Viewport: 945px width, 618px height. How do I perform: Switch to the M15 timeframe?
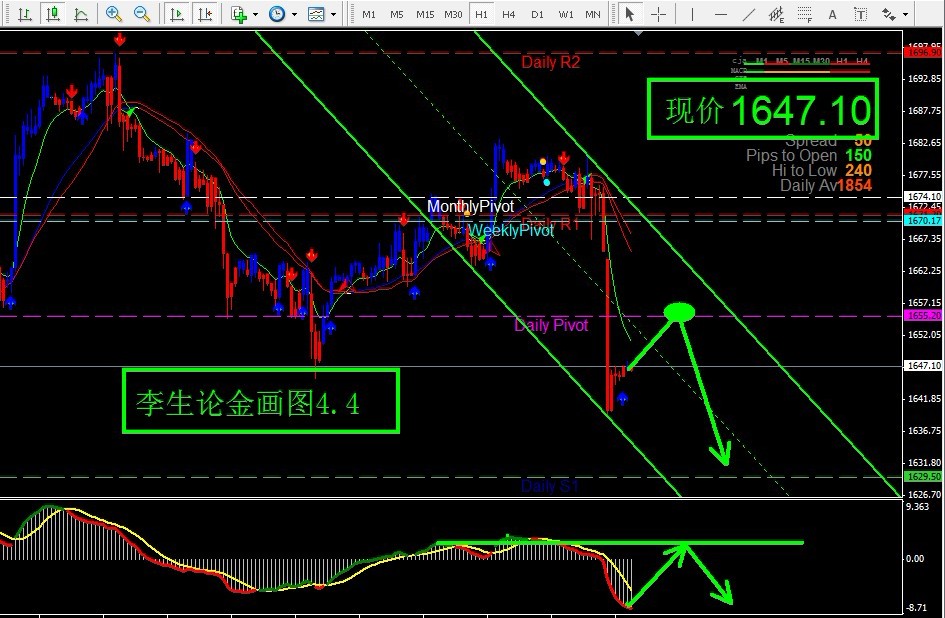425,14
